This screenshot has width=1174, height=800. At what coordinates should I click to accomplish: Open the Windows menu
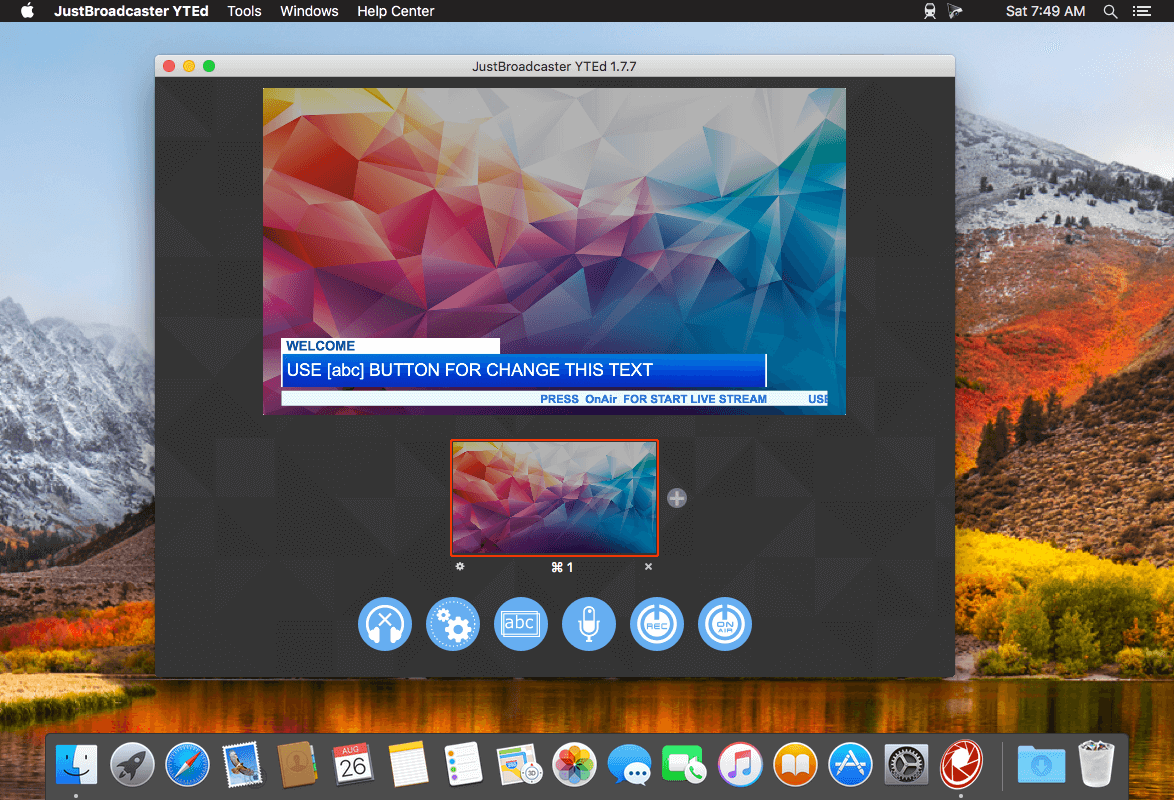pos(309,11)
